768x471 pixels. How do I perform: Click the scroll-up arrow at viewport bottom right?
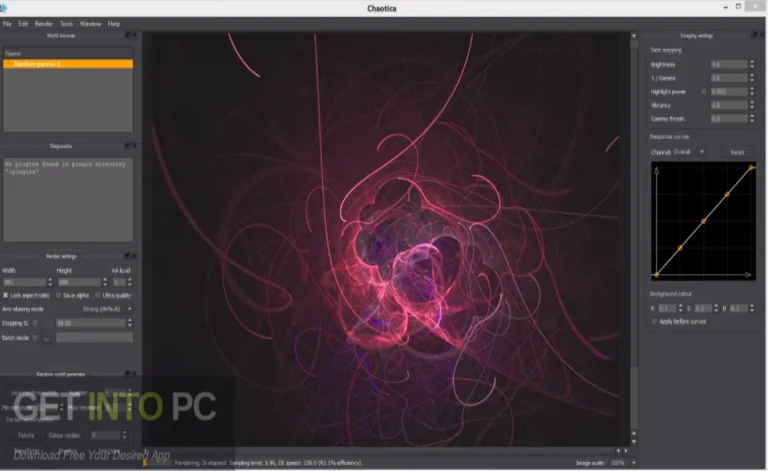click(634, 433)
